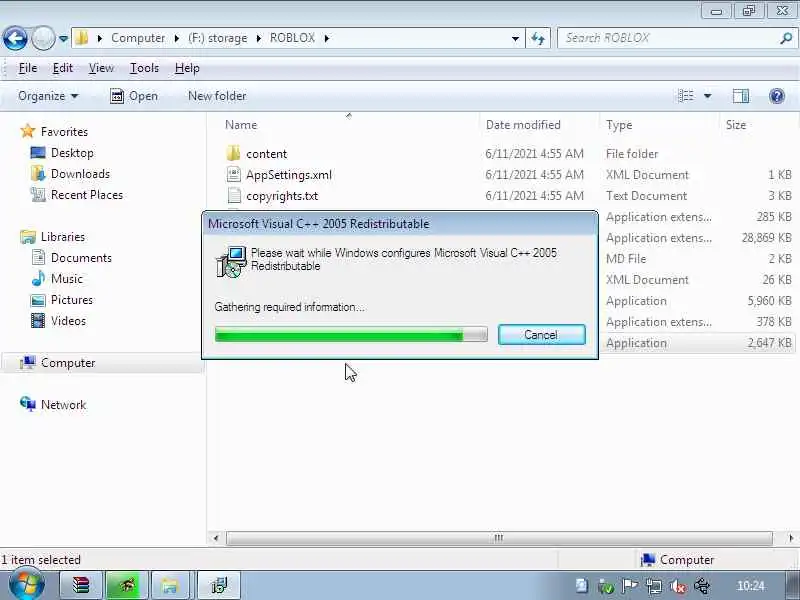The image size is (800, 600).
Task: Click the 28,869 KB Application extension row
Action: pyautogui.click(x=698, y=238)
